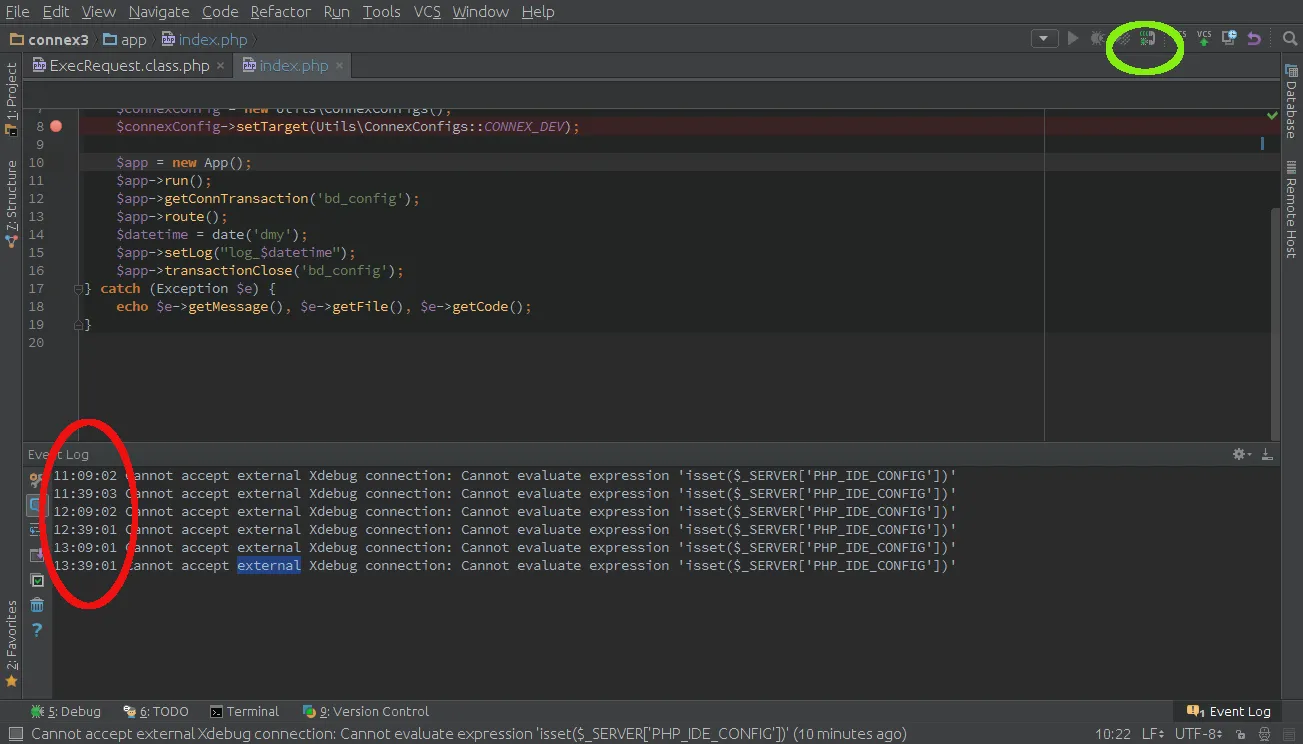Open the Tools menu
1303x744 pixels.
381,12
